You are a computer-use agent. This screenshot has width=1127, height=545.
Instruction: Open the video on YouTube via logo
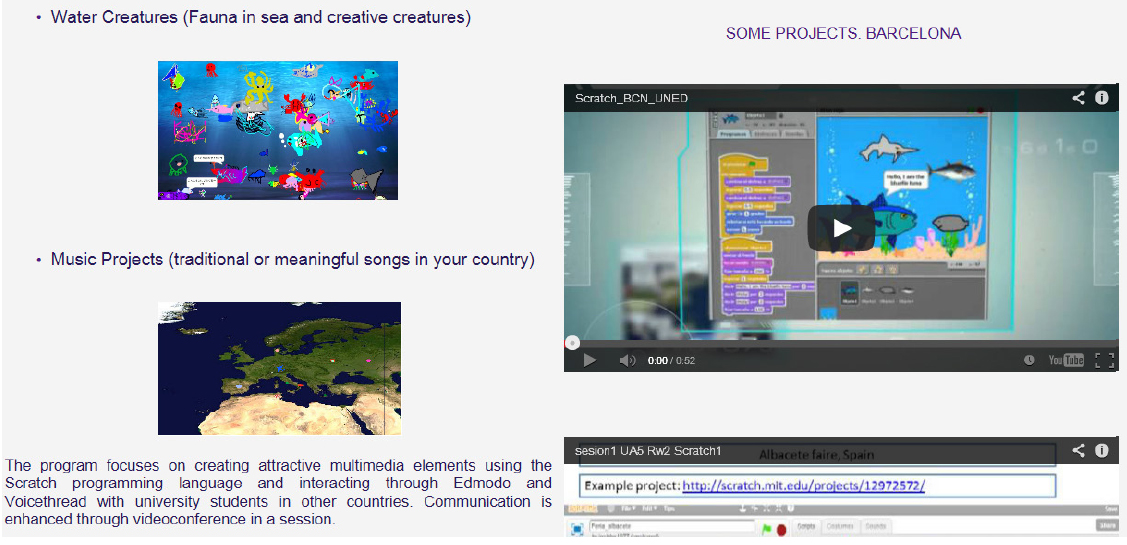pos(1066,360)
